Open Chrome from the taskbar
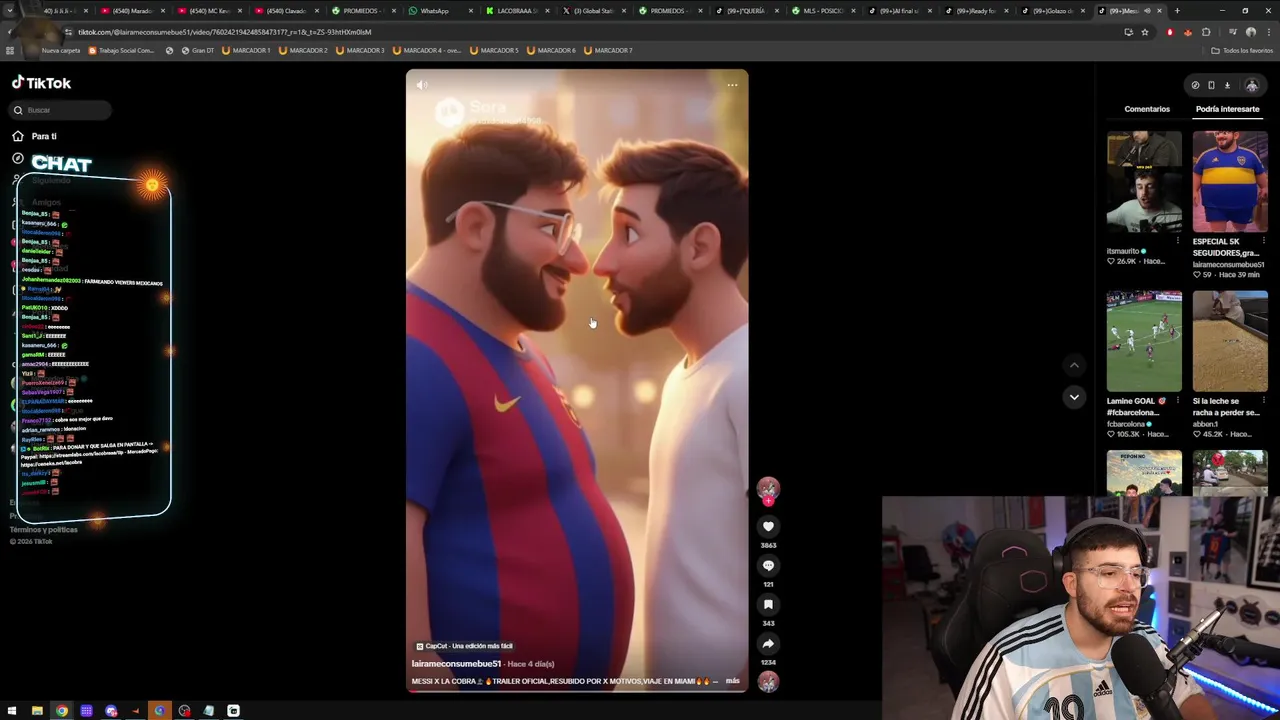This screenshot has width=1280, height=720. tap(62, 711)
